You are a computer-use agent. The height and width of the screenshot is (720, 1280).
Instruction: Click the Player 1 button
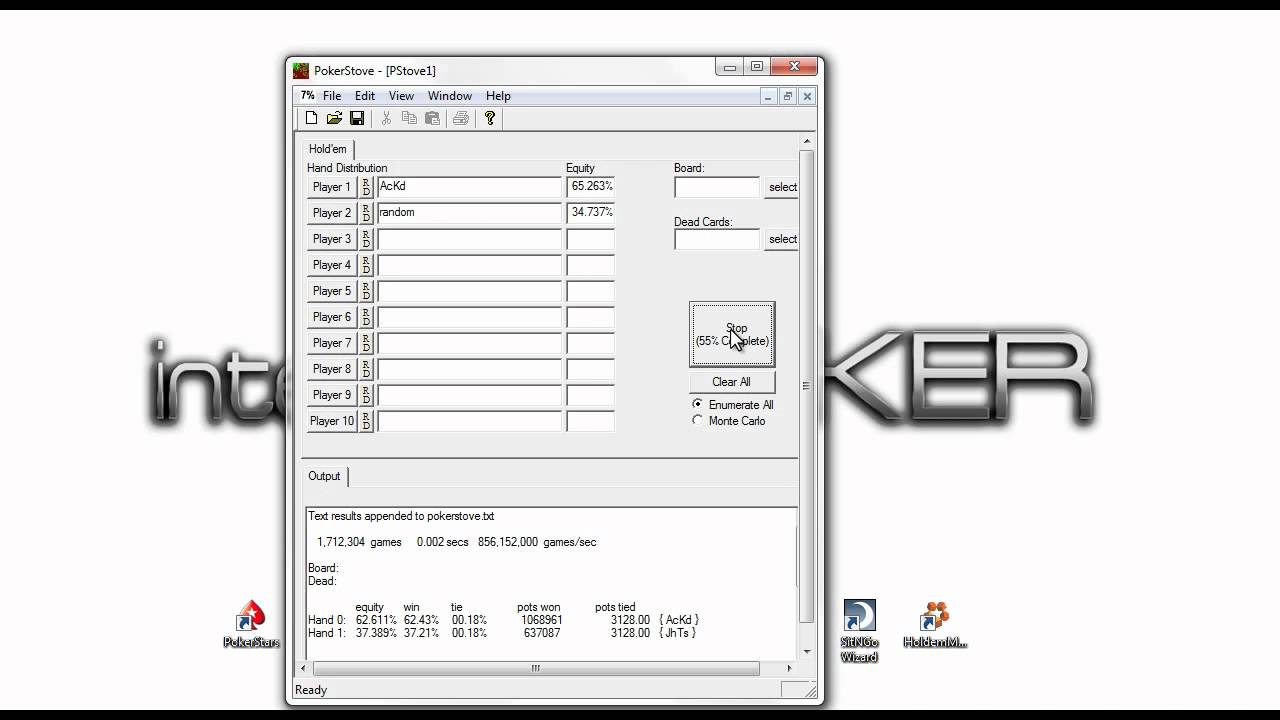332,187
